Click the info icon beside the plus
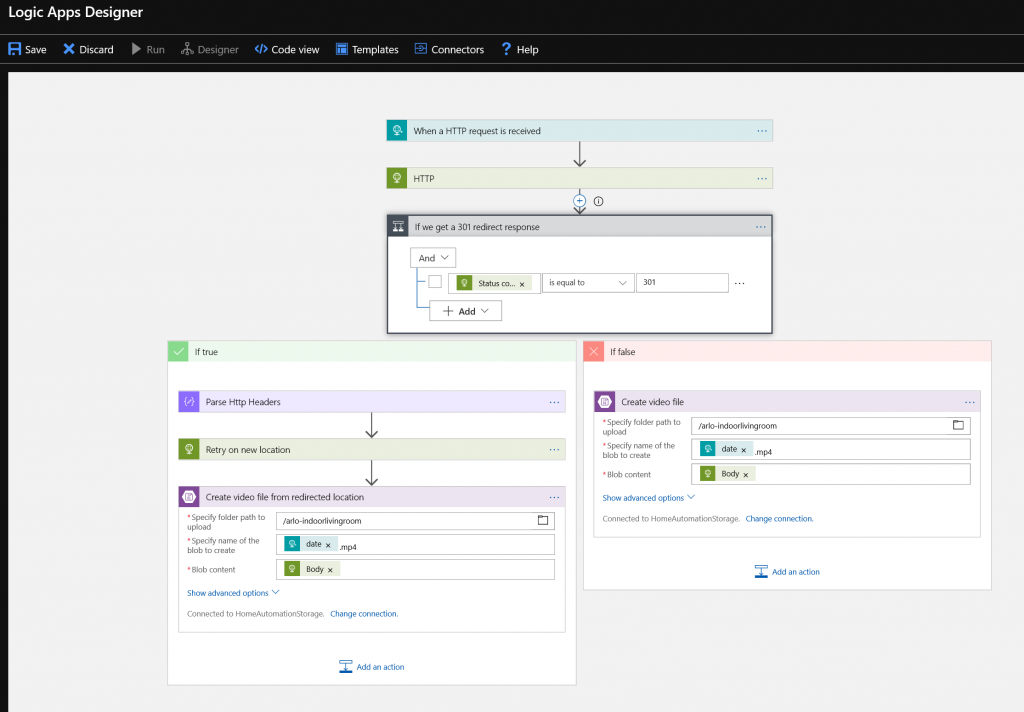 pos(598,201)
